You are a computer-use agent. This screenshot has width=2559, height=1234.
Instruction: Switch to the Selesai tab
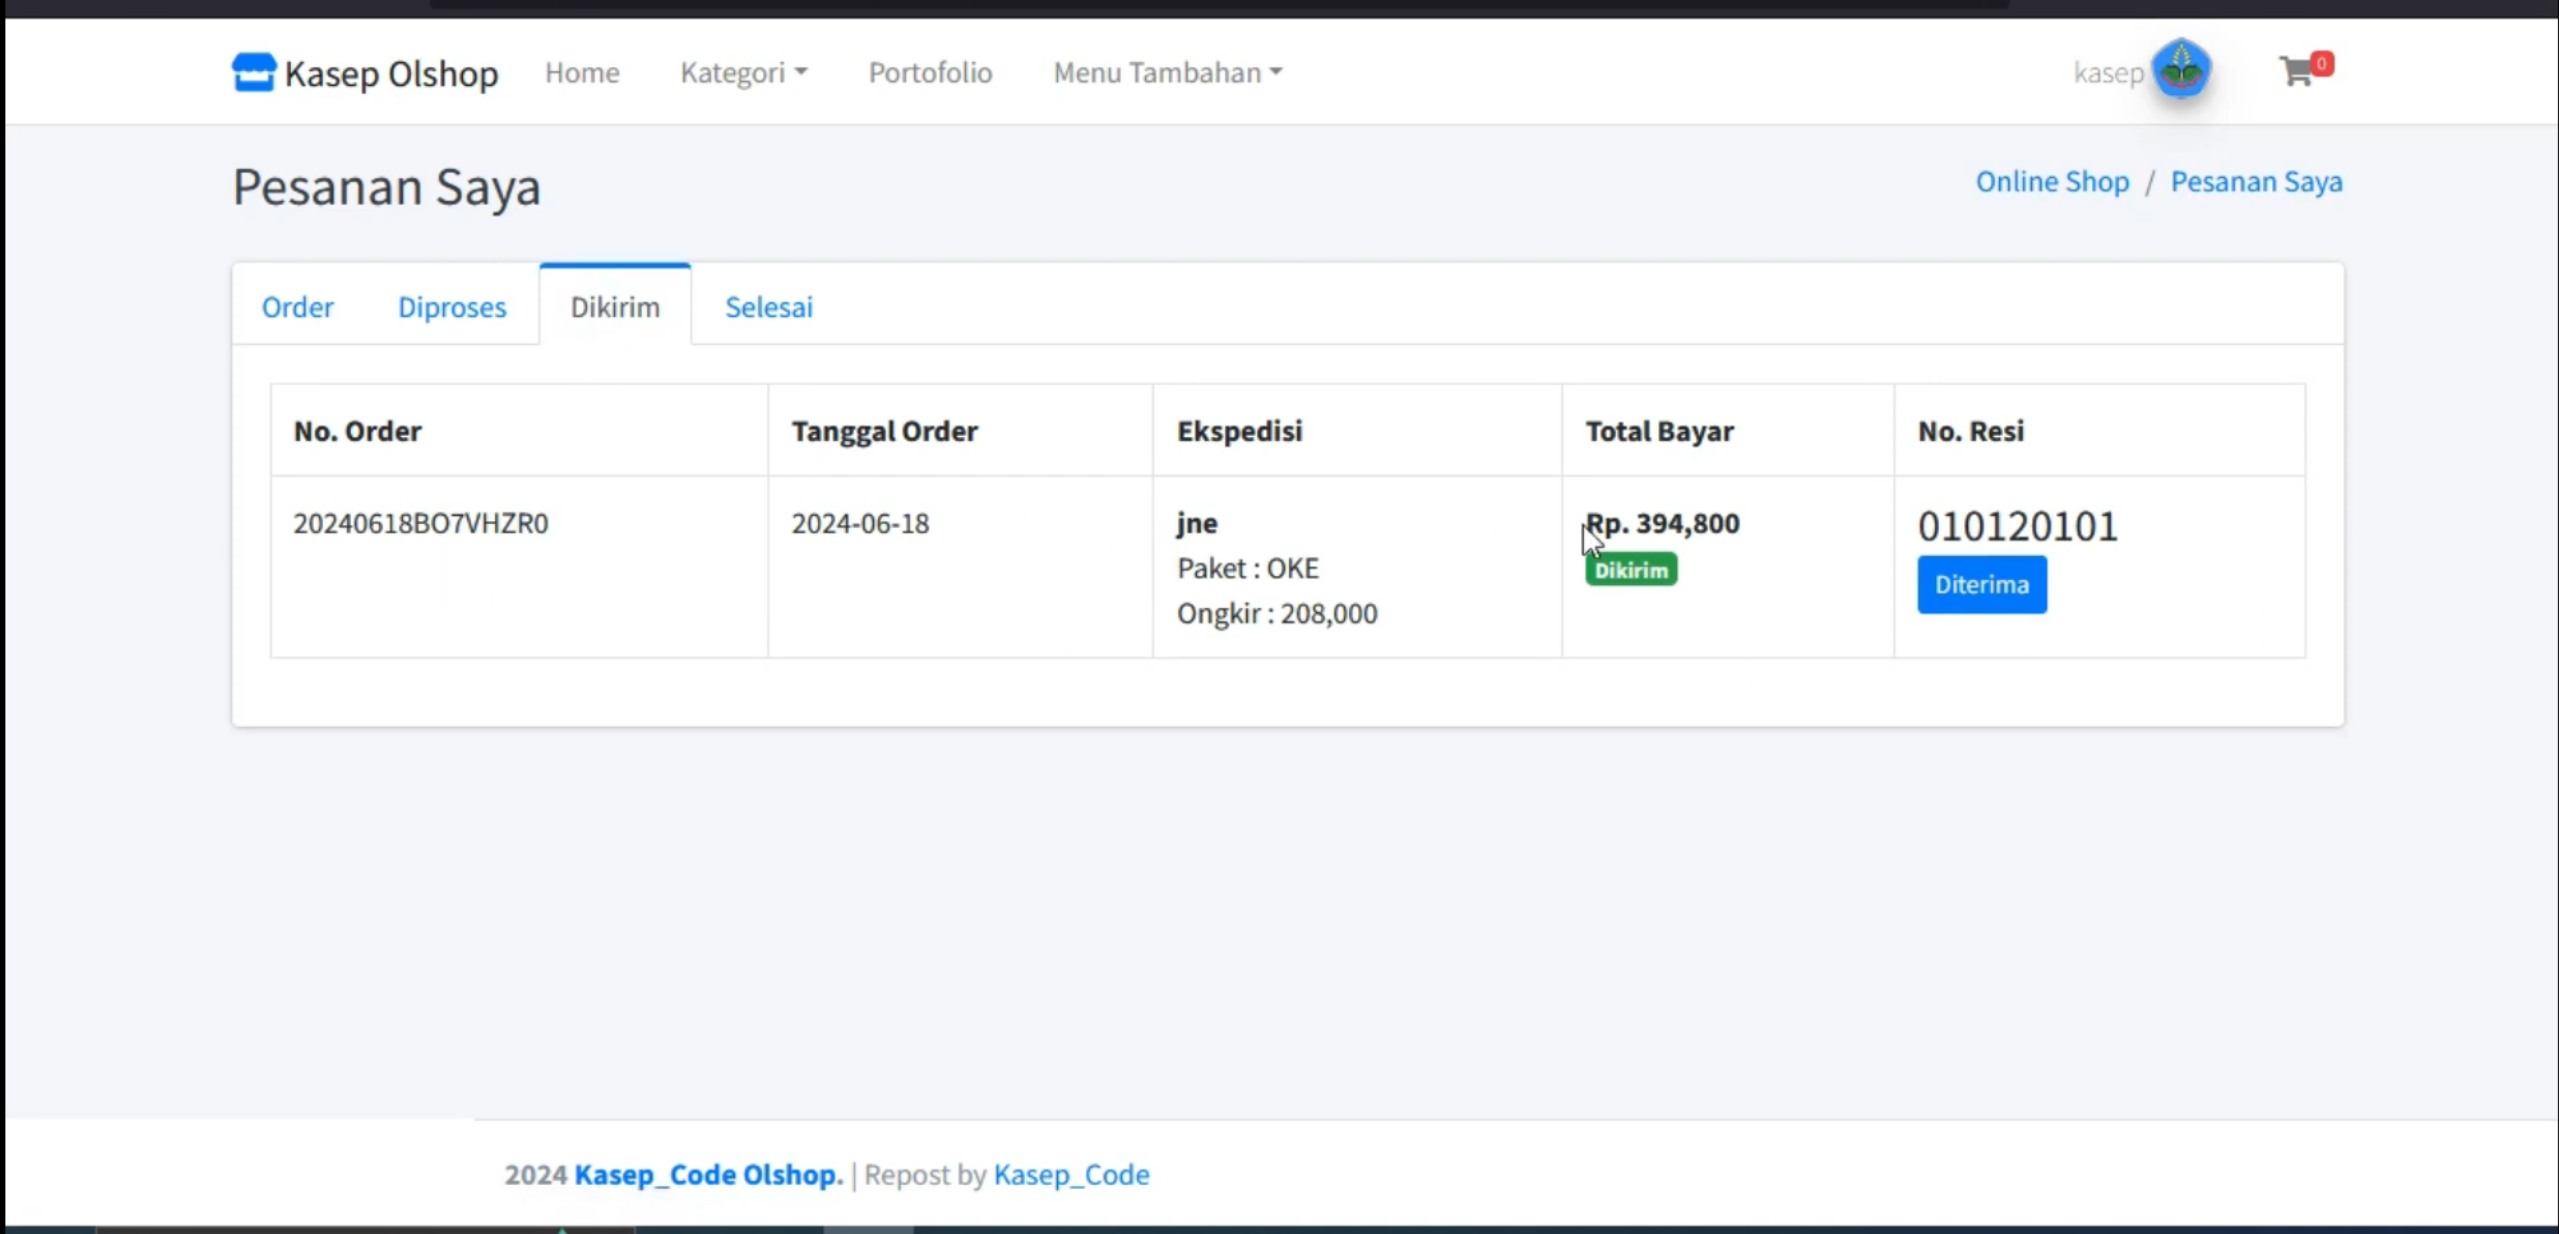[769, 306]
